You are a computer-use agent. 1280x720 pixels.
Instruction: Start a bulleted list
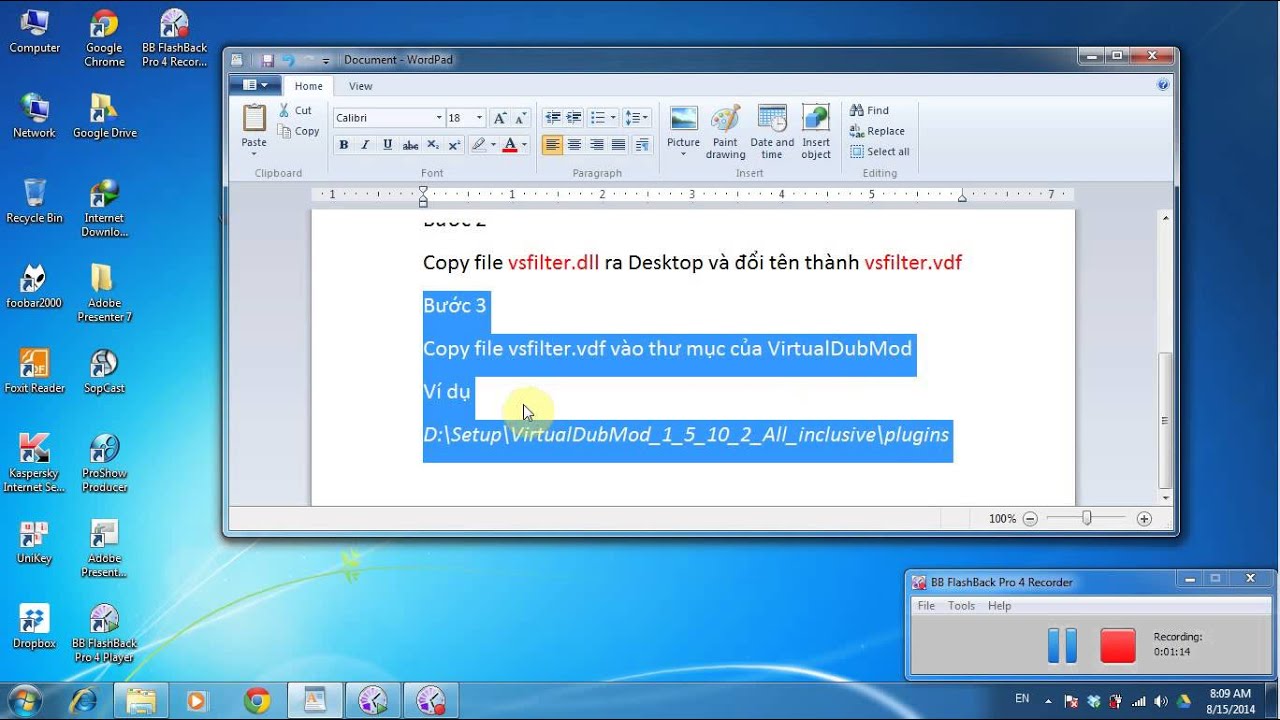coord(598,118)
